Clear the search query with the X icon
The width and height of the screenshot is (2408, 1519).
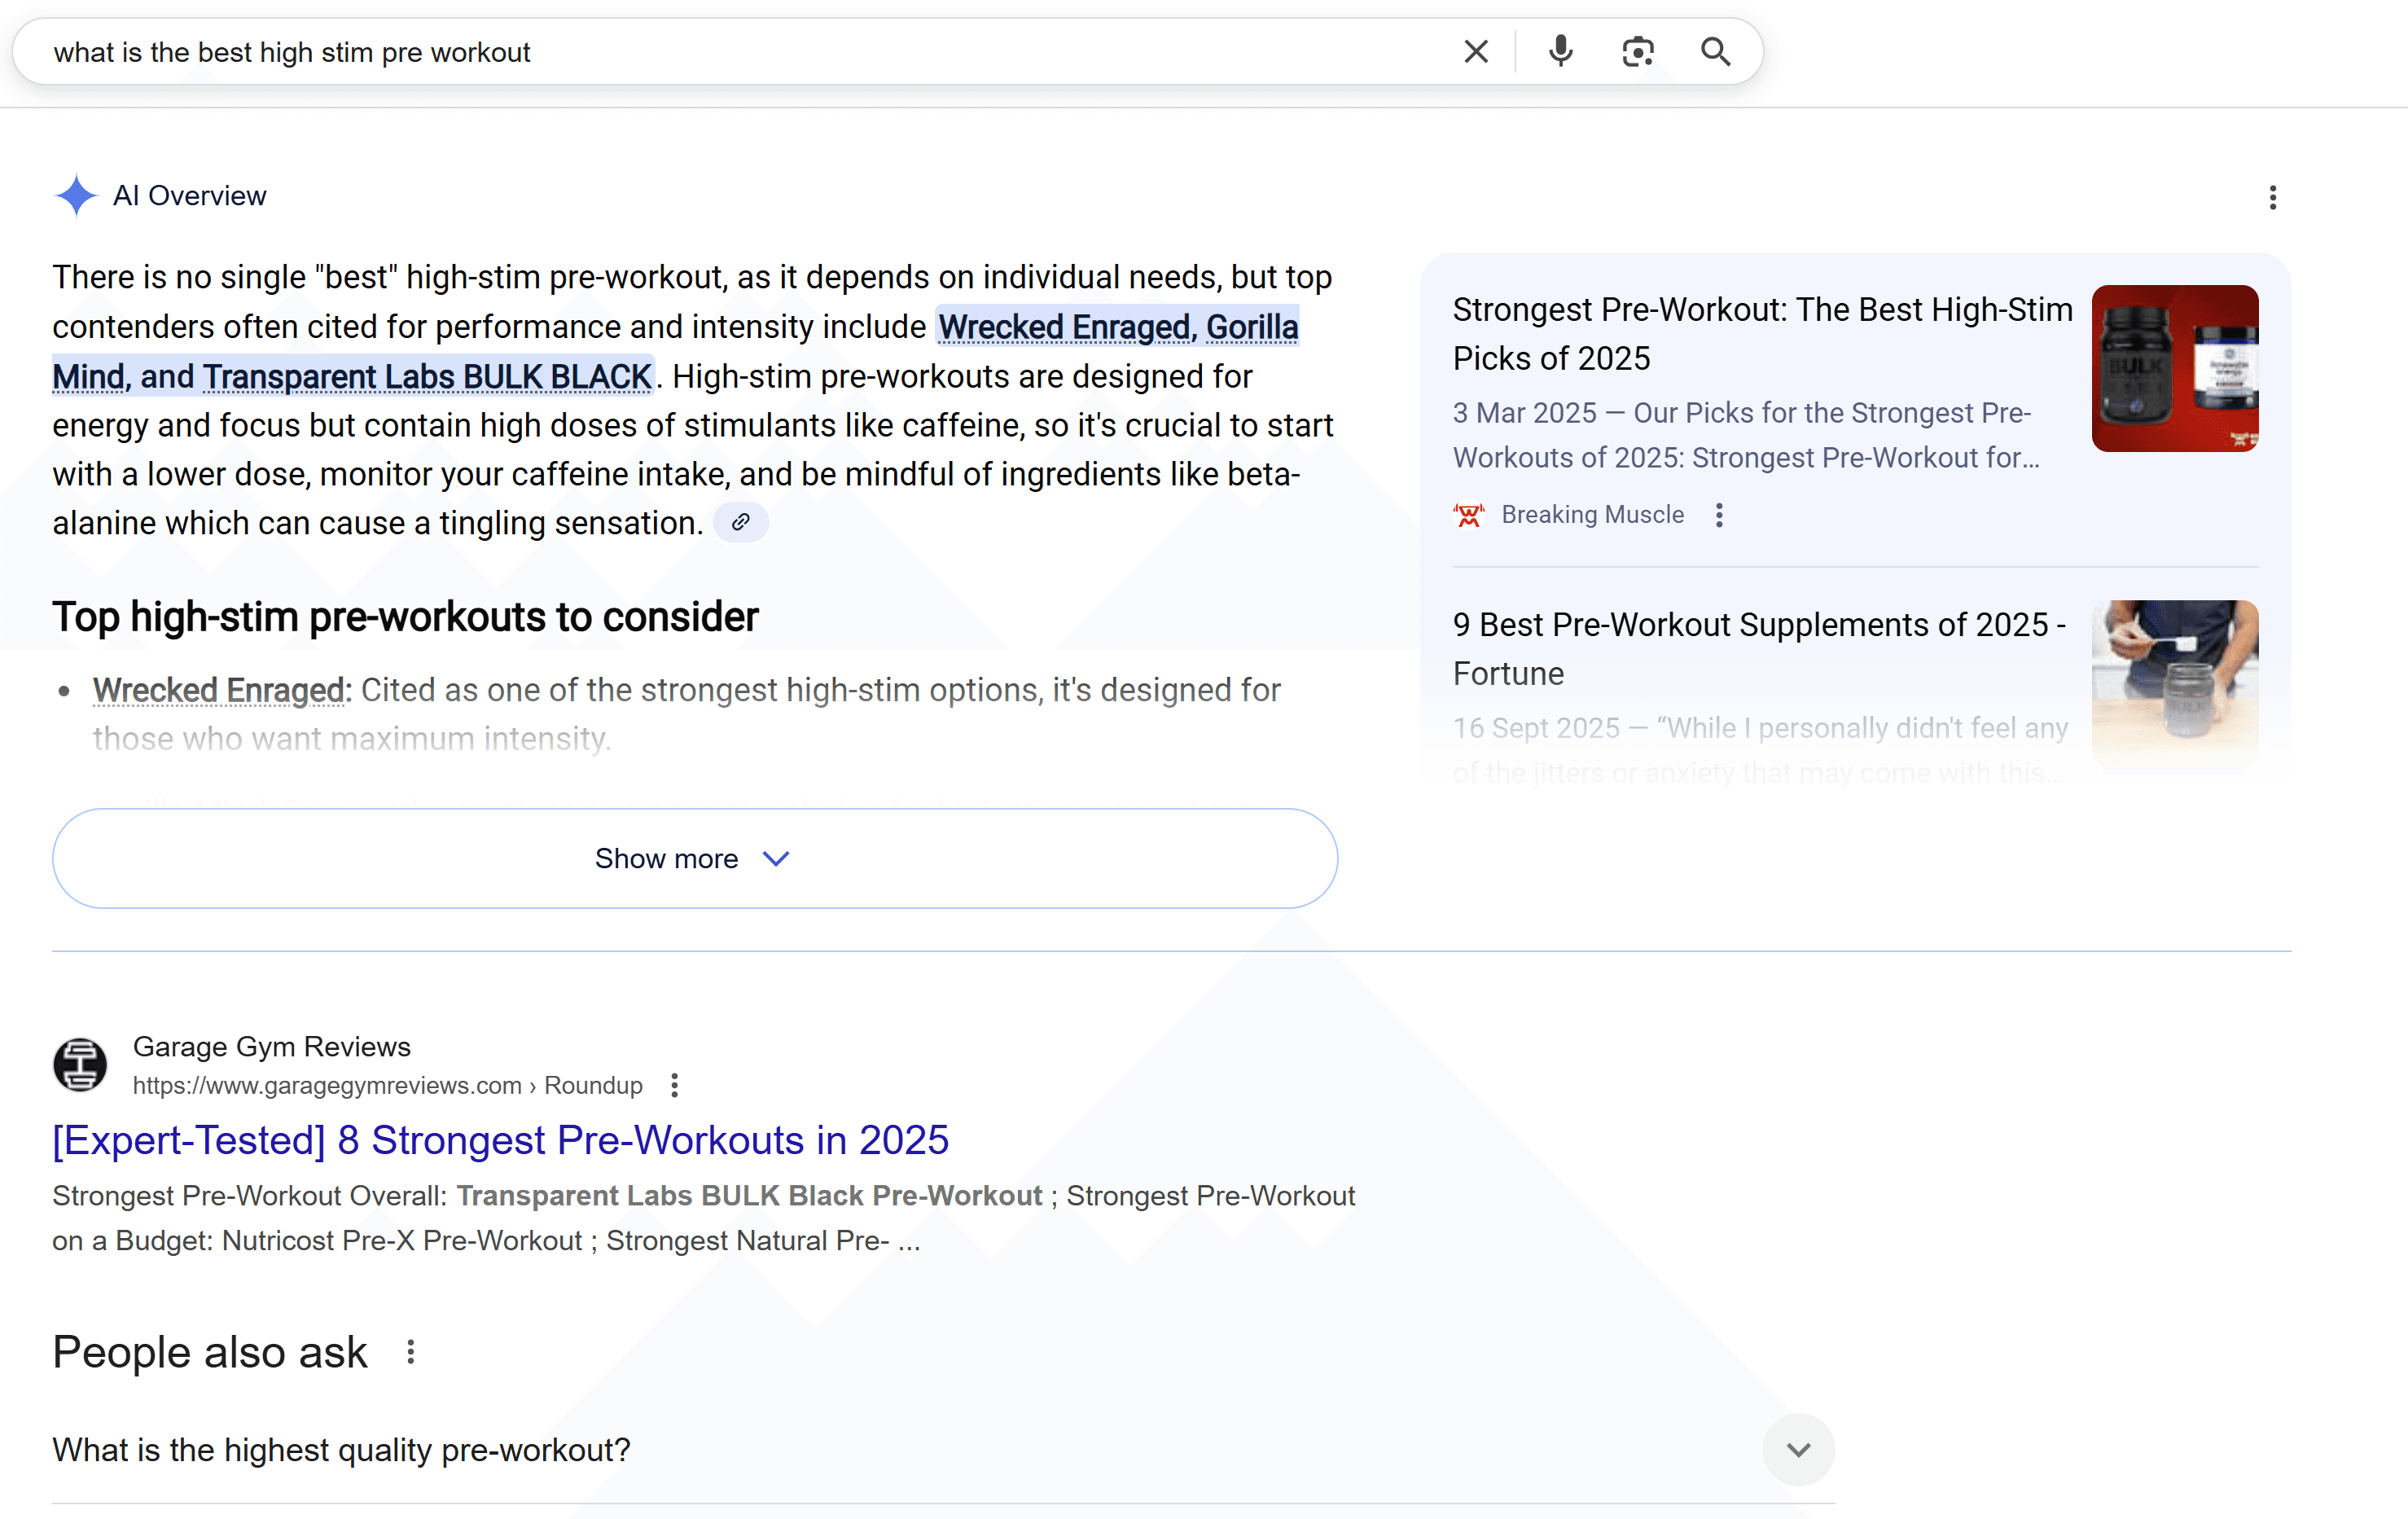[1476, 51]
